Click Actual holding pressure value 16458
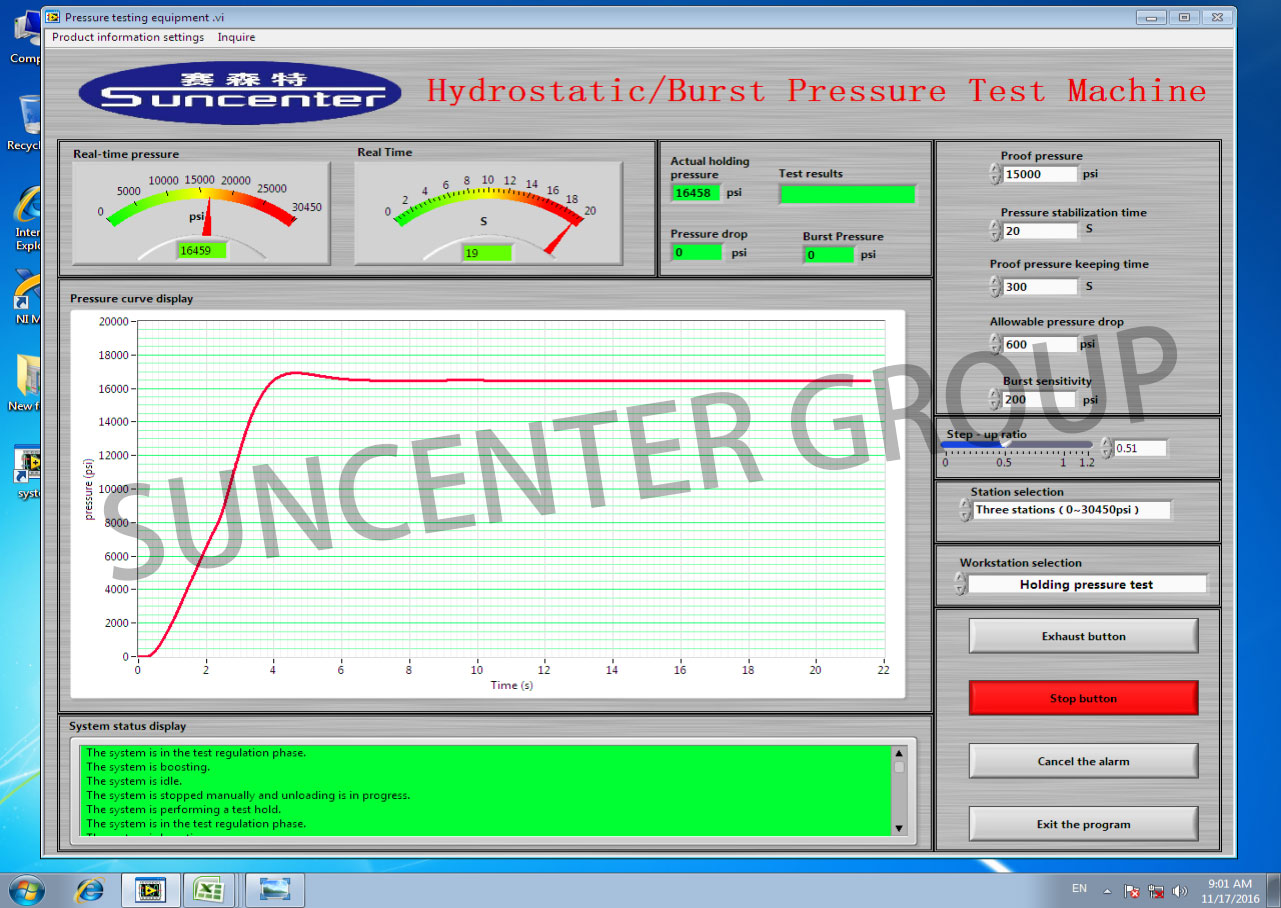1281x908 pixels. point(696,192)
